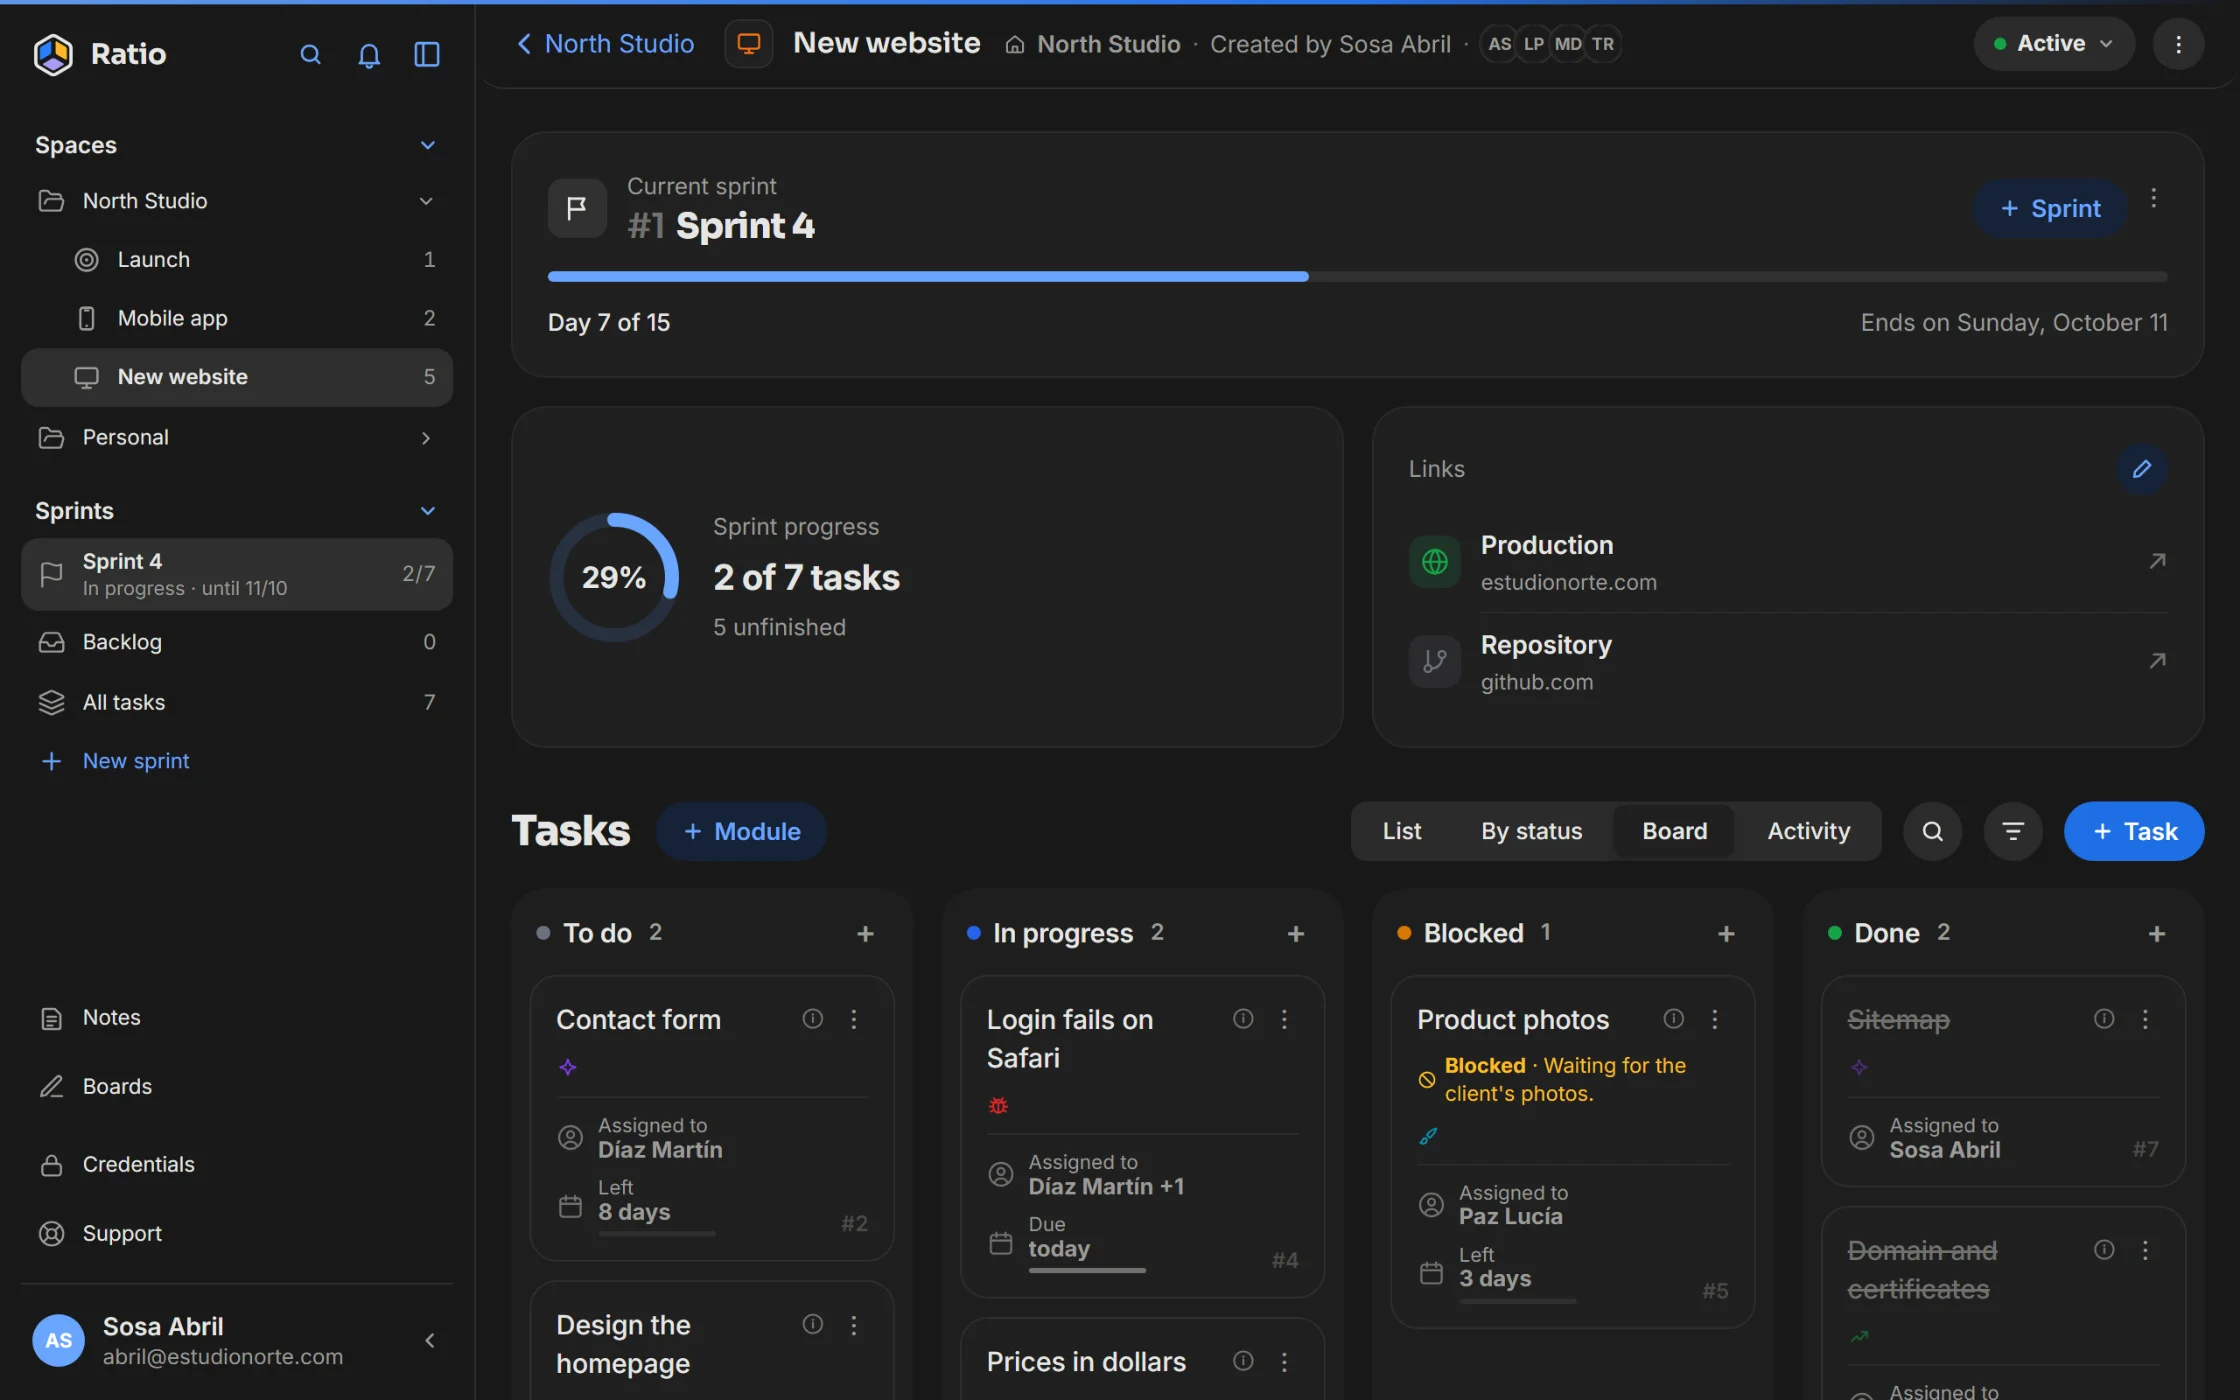Add a card to the Done column
The height and width of the screenshot is (1400, 2240).
pyautogui.click(x=2156, y=933)
